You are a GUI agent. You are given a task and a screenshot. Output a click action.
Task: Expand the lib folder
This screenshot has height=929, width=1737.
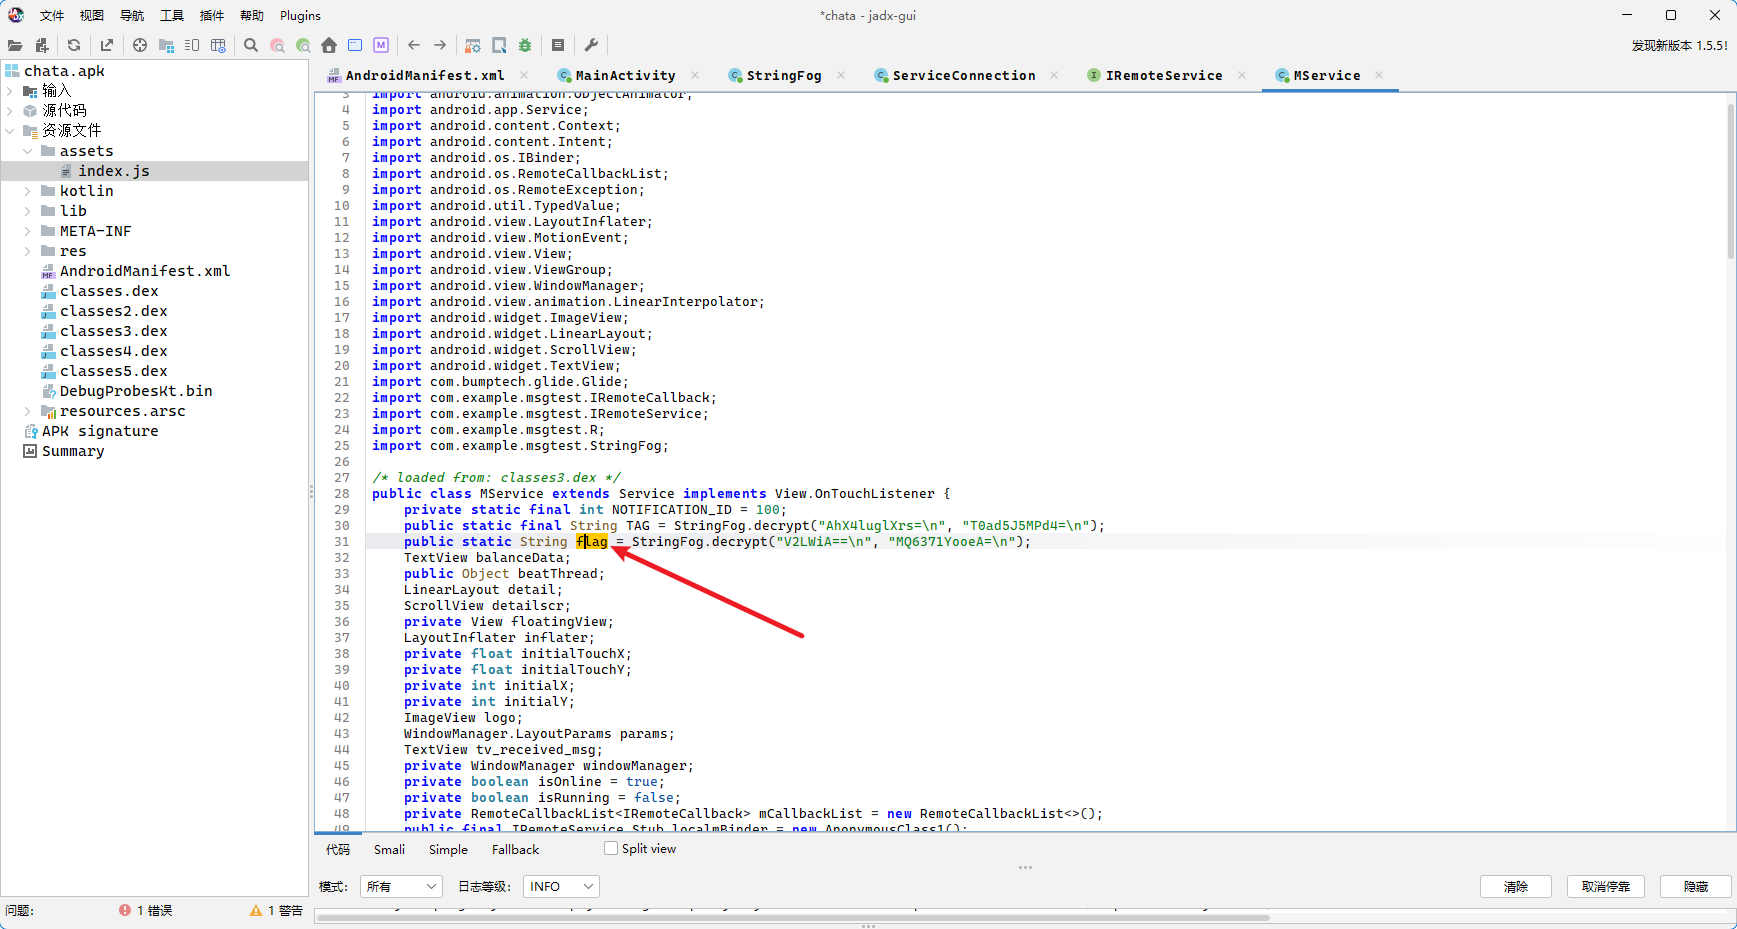[28, 211]
